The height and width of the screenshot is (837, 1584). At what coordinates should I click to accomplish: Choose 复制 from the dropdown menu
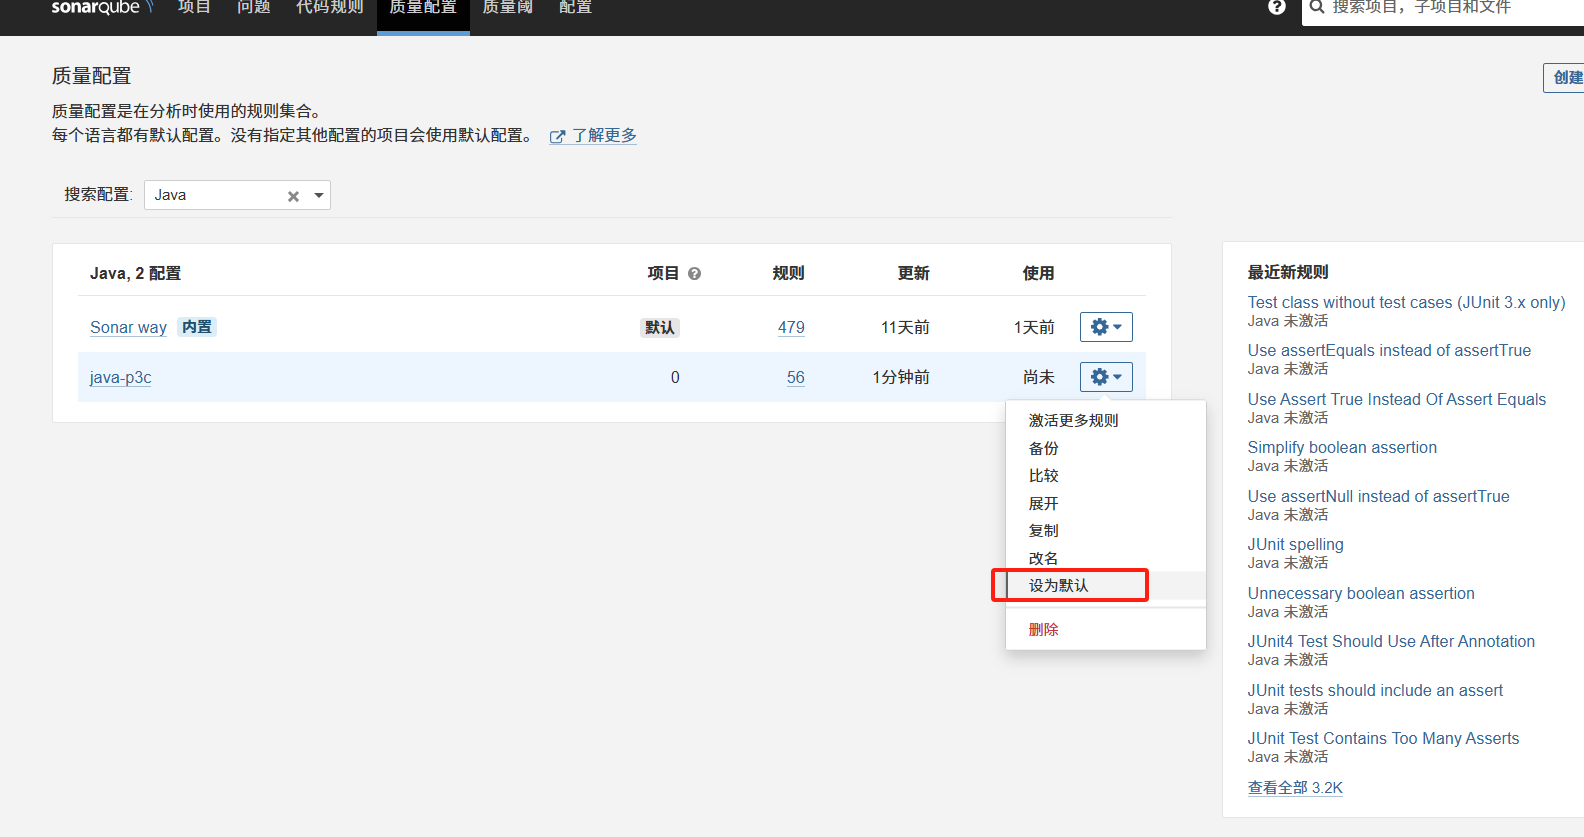[x=1105, y=530]
